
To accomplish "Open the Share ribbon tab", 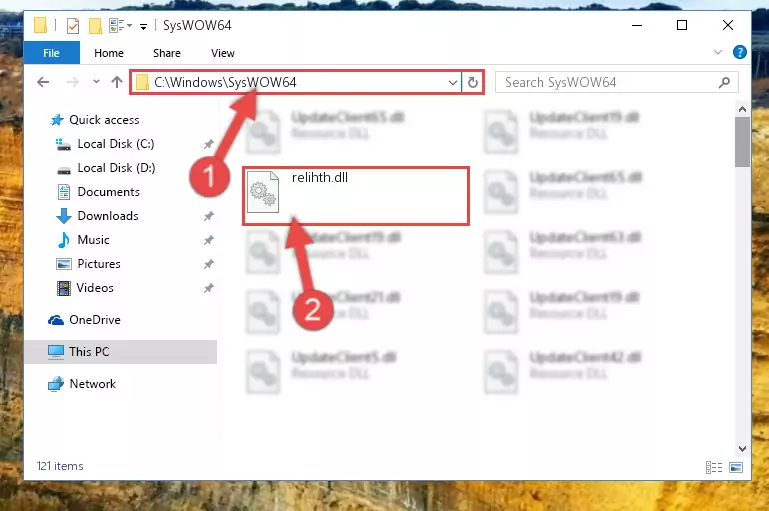I will (167, 53).
